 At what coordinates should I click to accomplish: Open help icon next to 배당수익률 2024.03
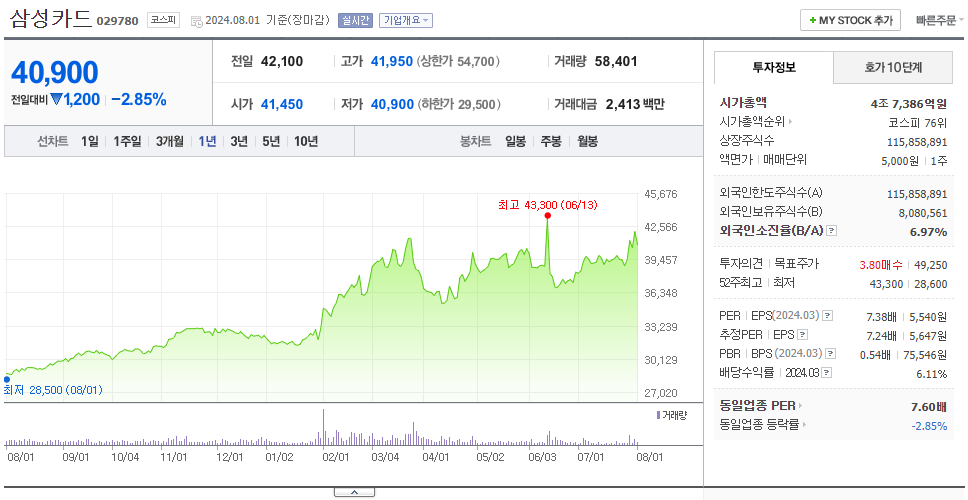tap(827, 373)
